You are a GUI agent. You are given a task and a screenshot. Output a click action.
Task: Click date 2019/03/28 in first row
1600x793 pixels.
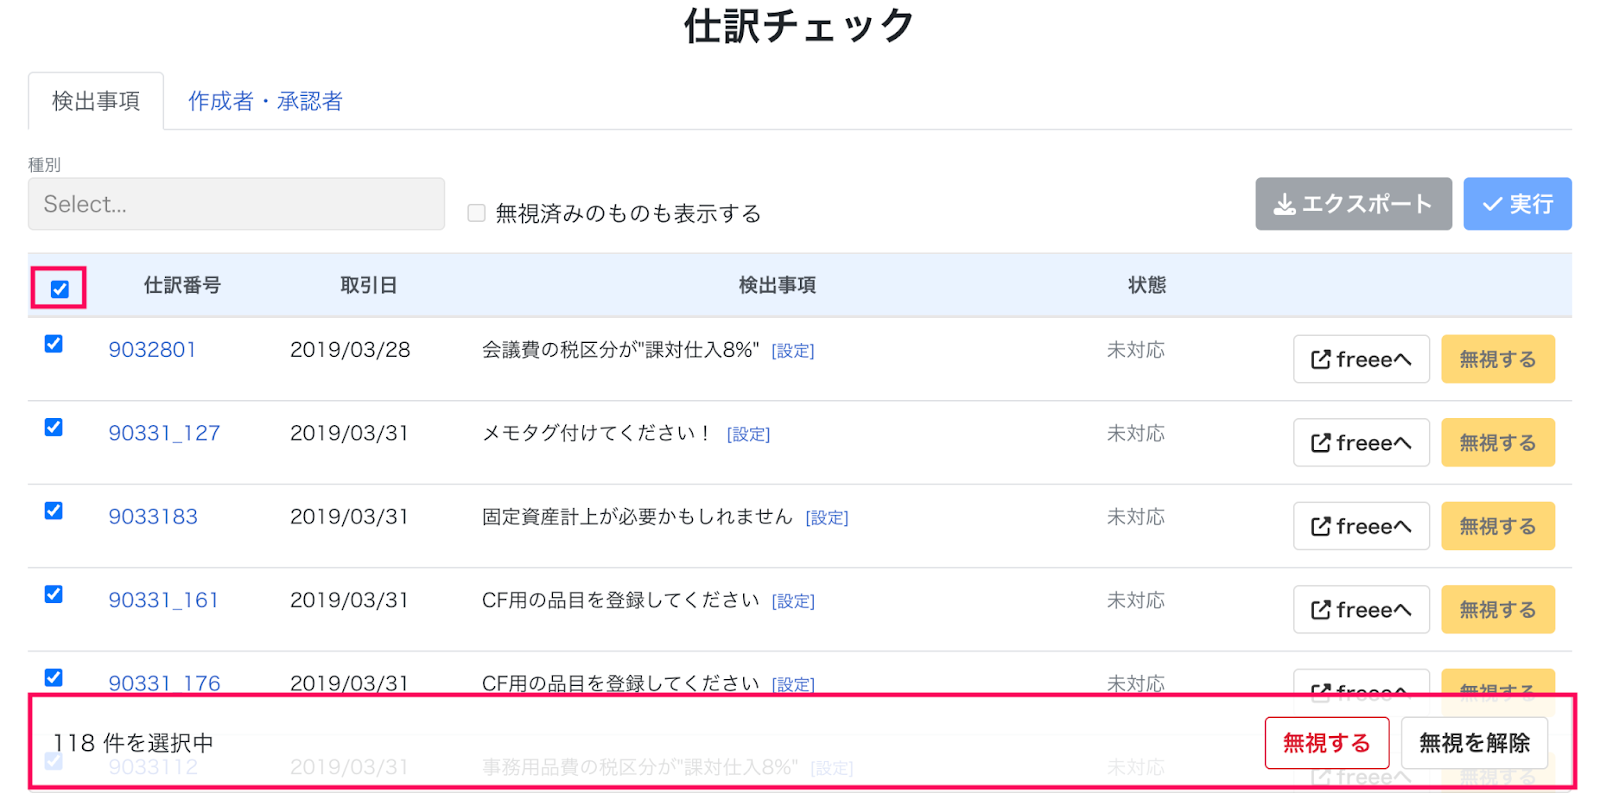click(x=350, y=350)
